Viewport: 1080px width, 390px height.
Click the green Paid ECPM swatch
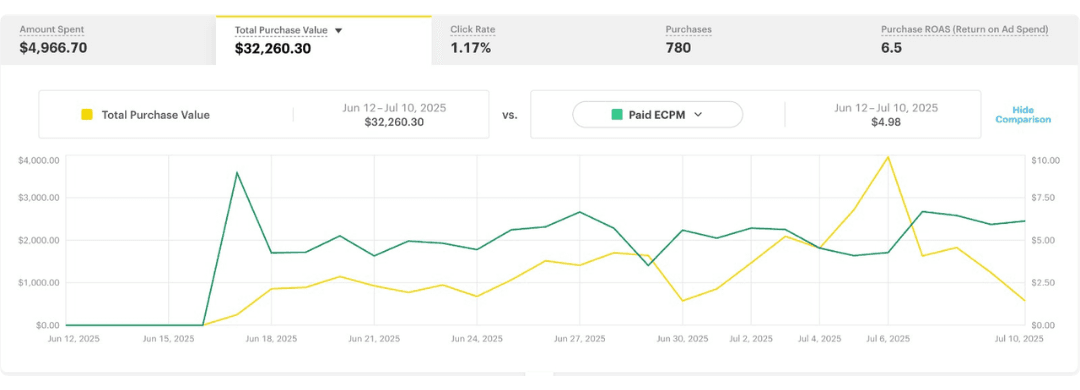617,114
